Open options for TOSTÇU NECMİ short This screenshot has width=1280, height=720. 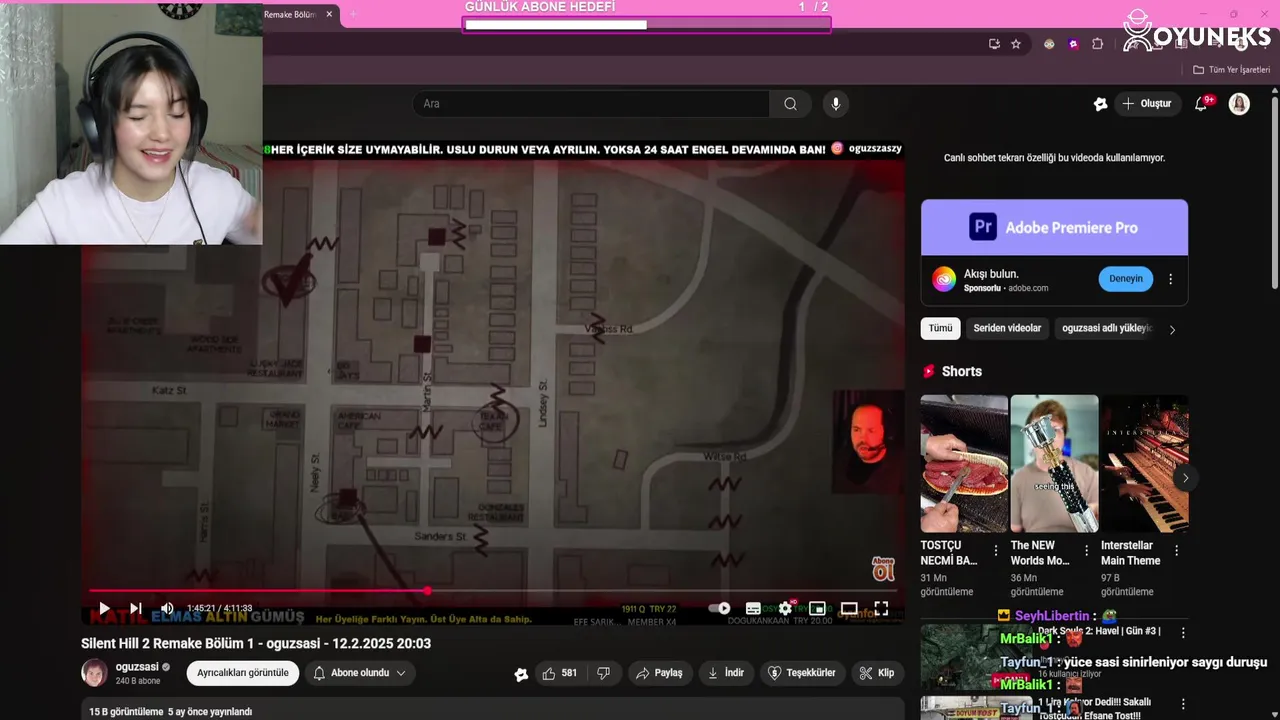tap(996, 551)
